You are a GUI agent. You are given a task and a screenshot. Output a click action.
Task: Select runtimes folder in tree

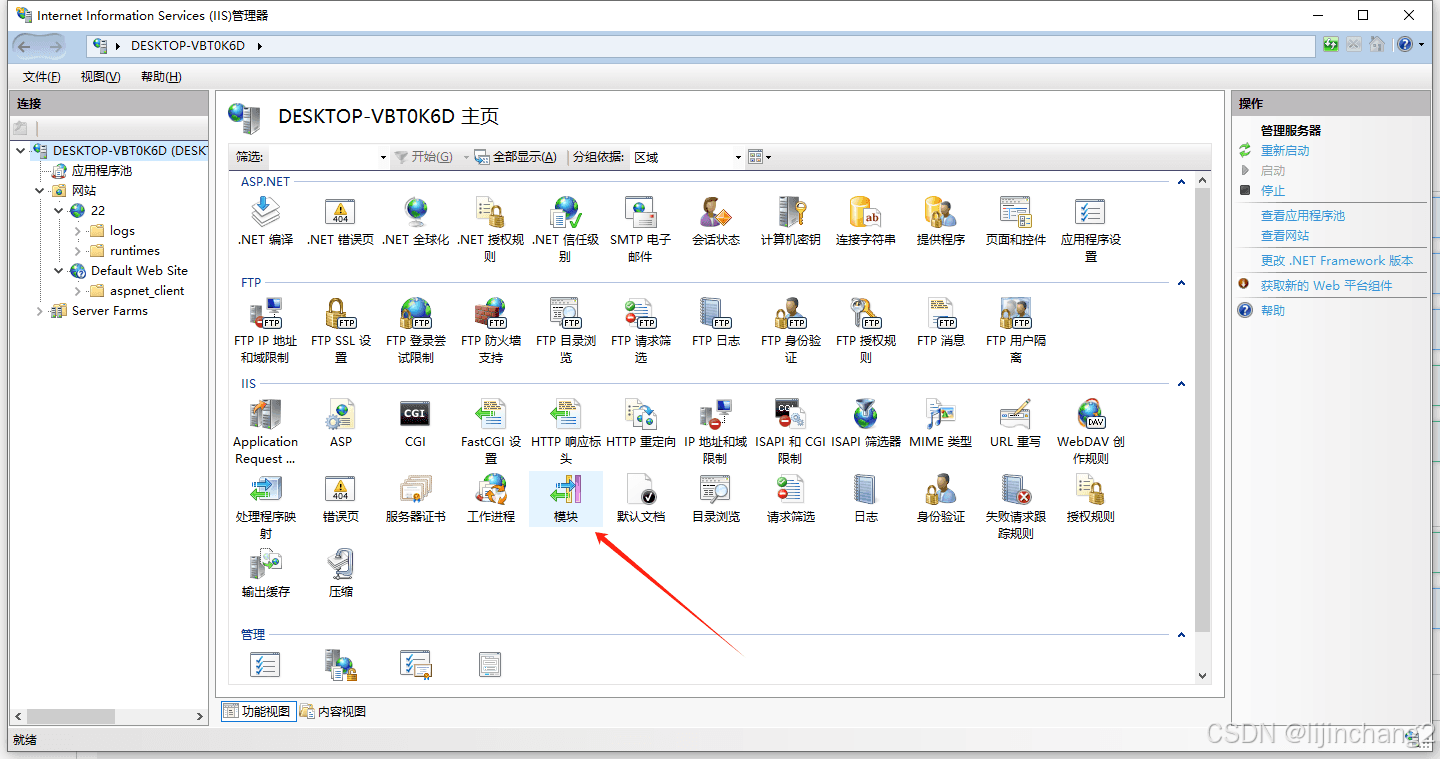coord(135,251)
